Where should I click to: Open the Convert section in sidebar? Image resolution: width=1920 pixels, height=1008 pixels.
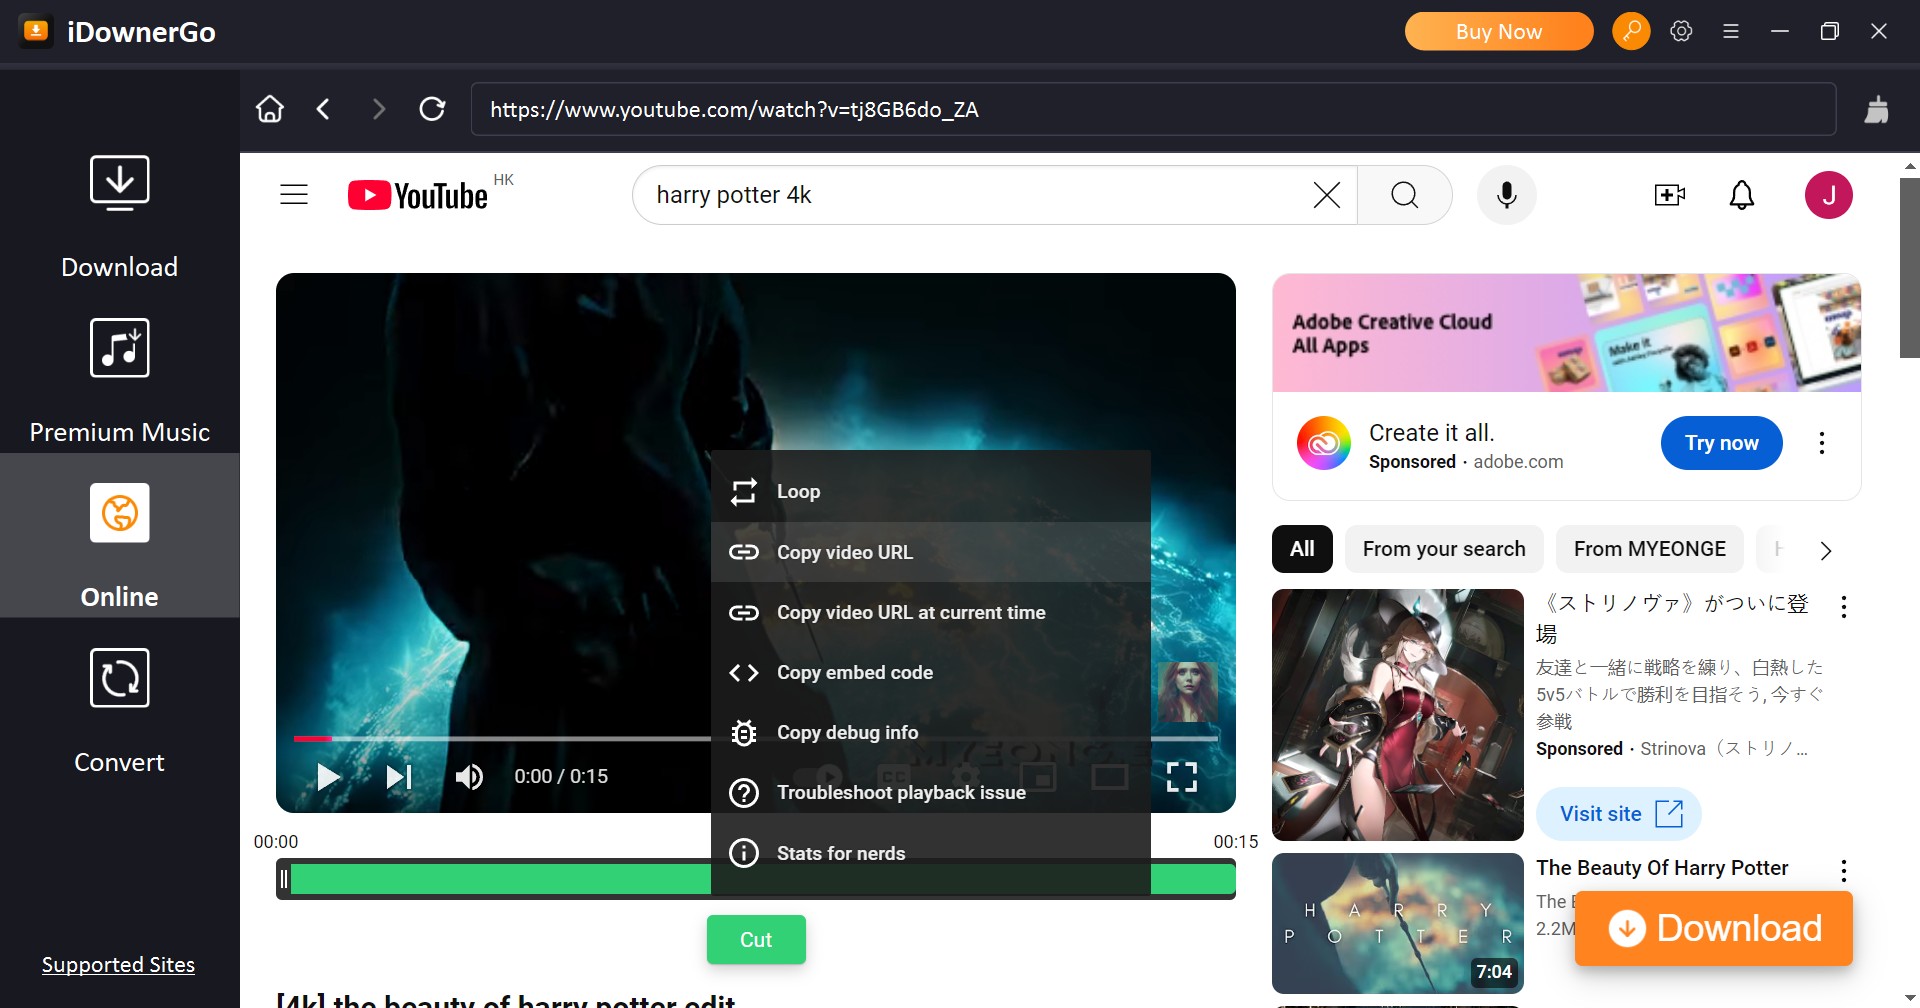click(x=119, y=710)
